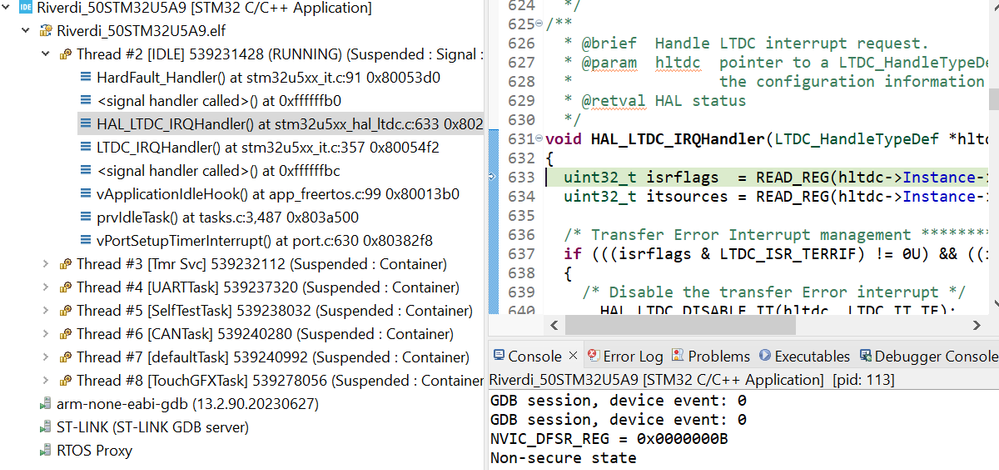999x470 pixels.
Task: Click the editor horizontal scrollbar thumb
Action: pos(680,325)
